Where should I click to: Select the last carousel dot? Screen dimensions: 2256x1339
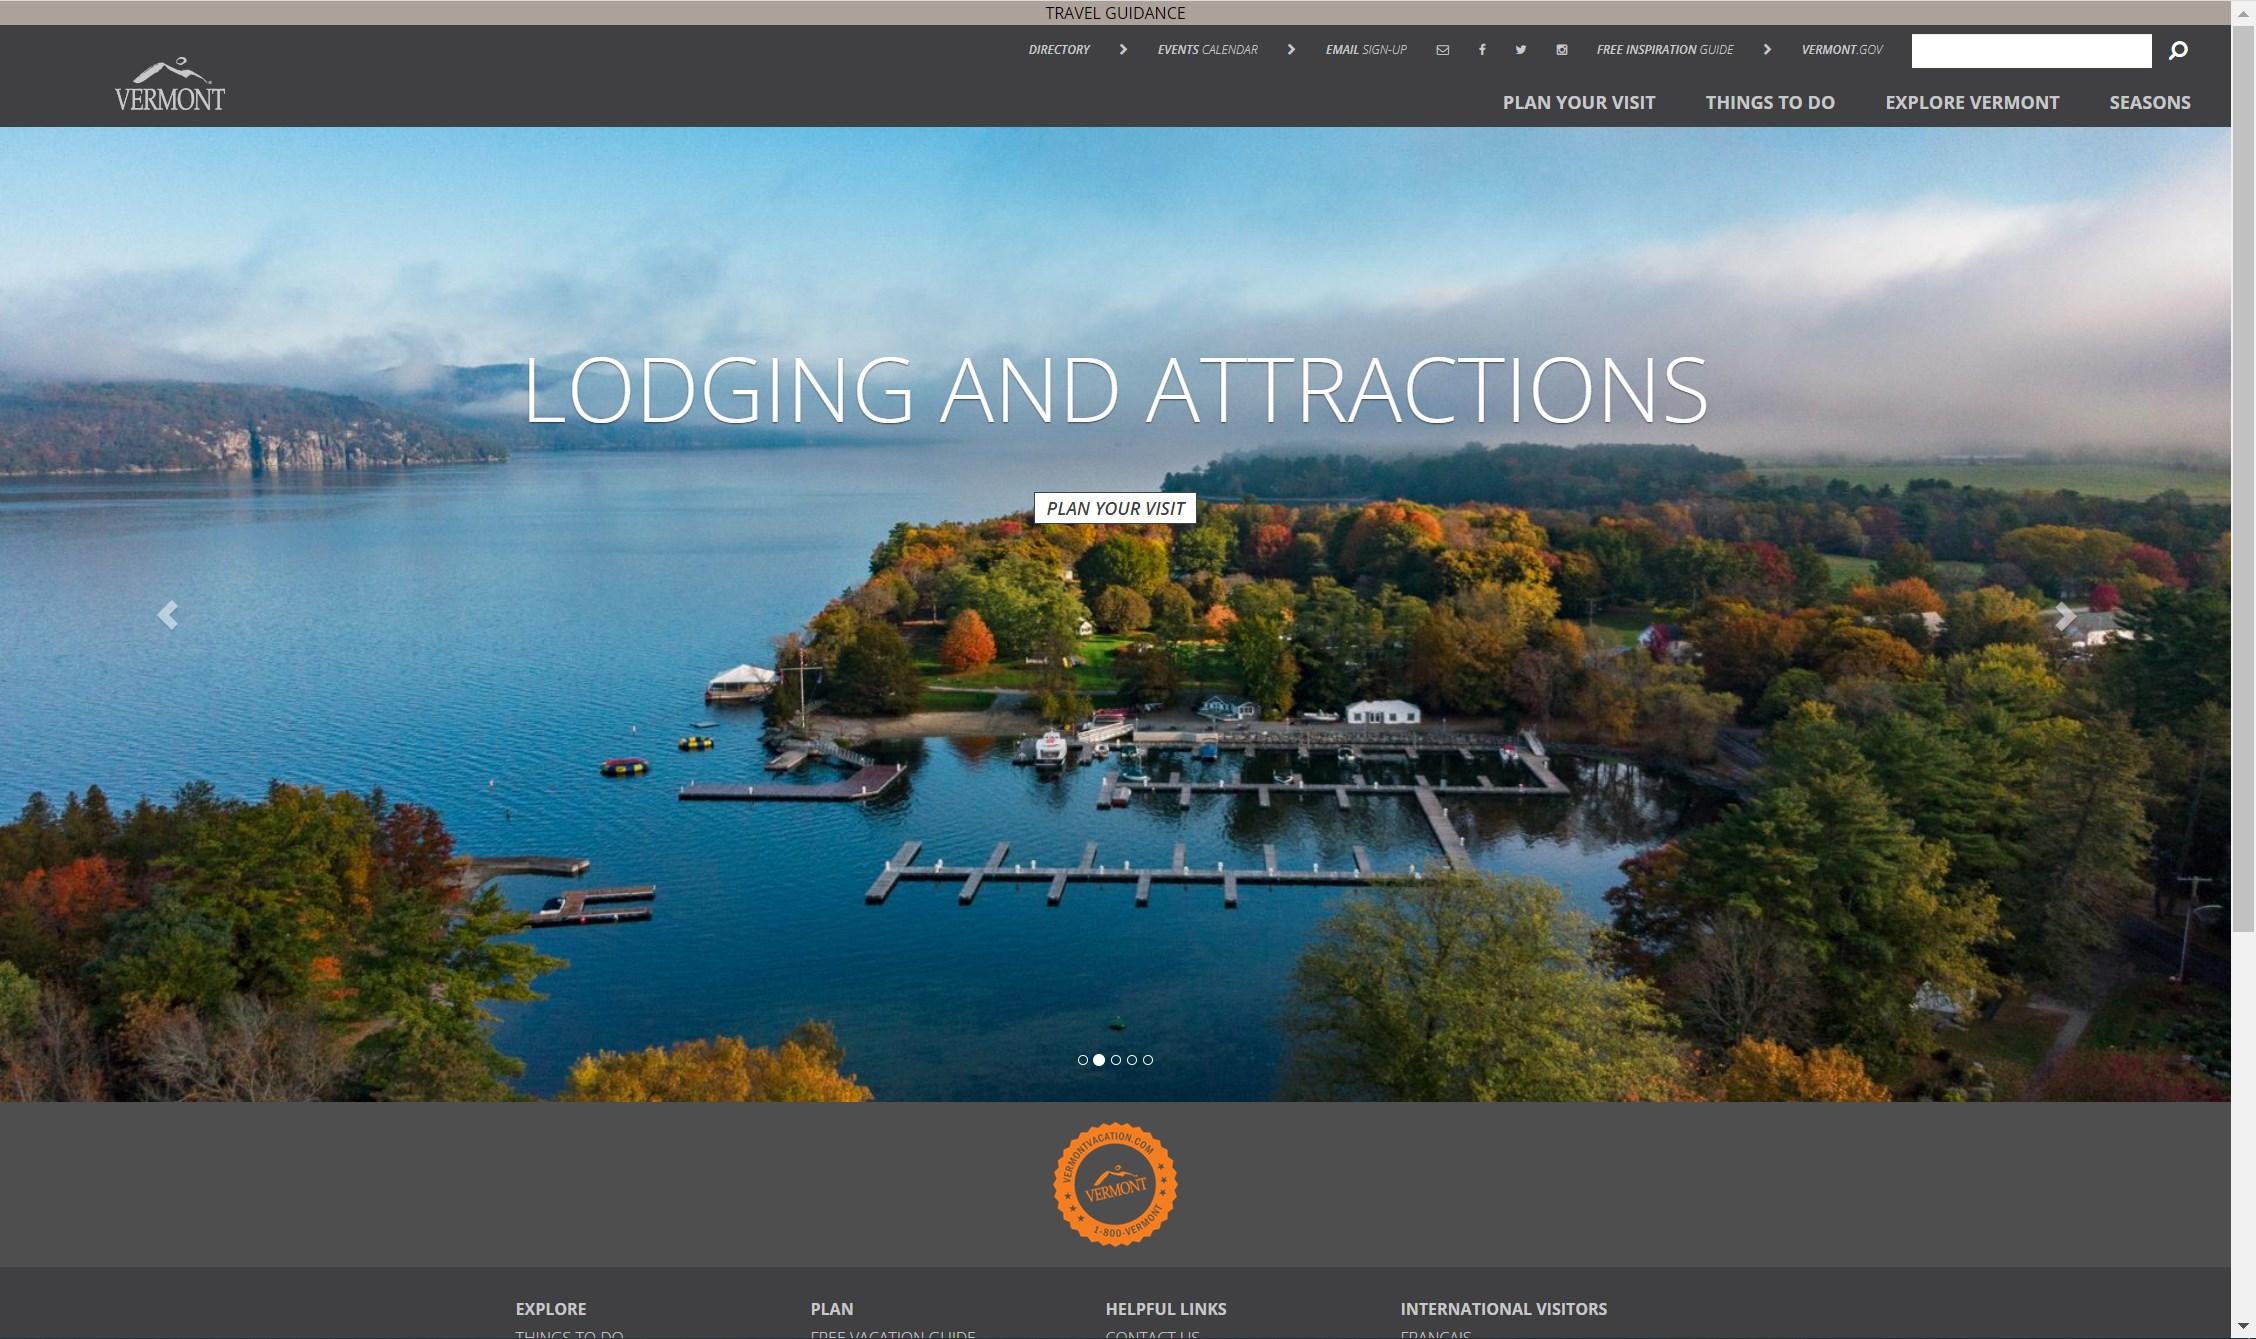(1148, 1060)
